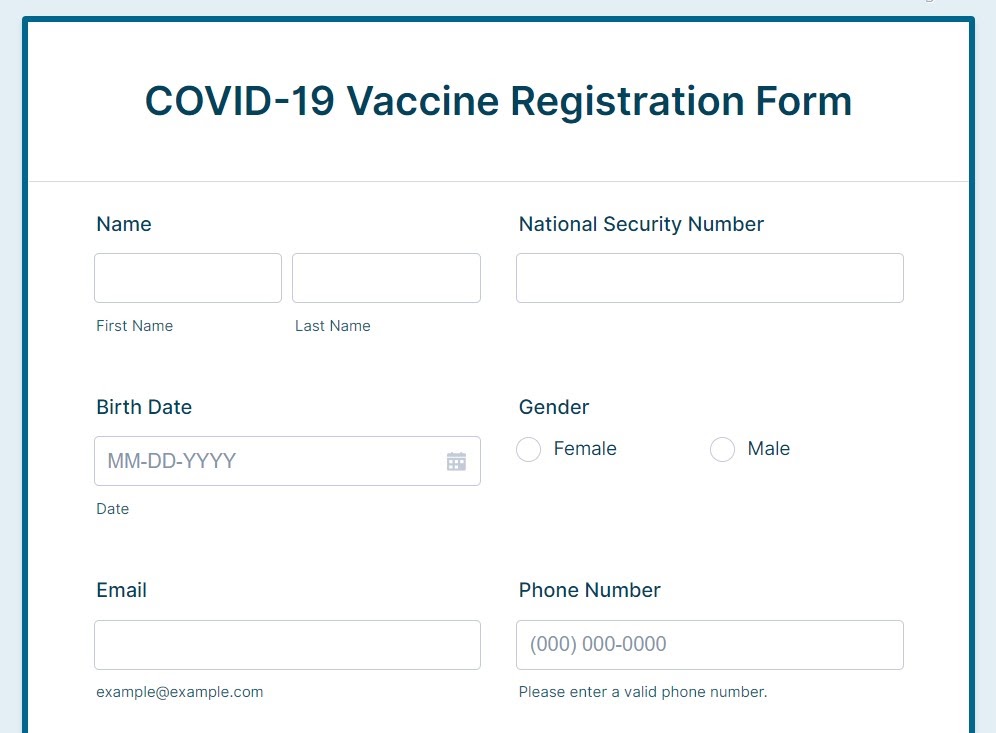The width and height of the screenshot is (996, 733).
Task: Choose the Male radio button
Action: [x=722, y=450]
